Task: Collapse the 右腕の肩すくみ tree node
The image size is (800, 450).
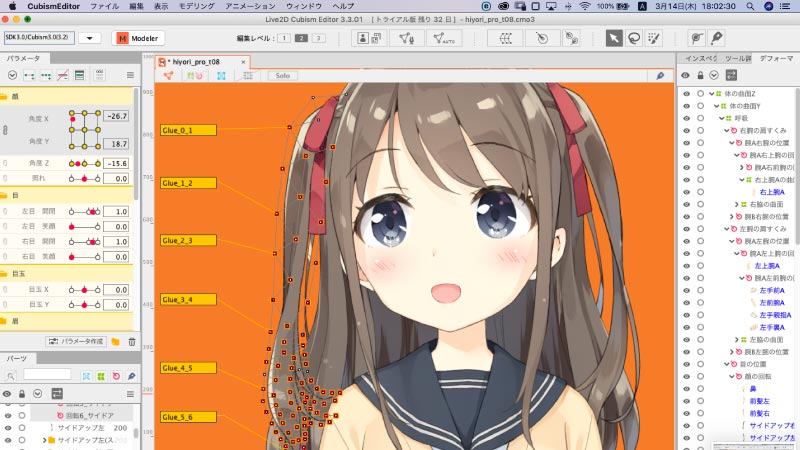Action: 727,131
